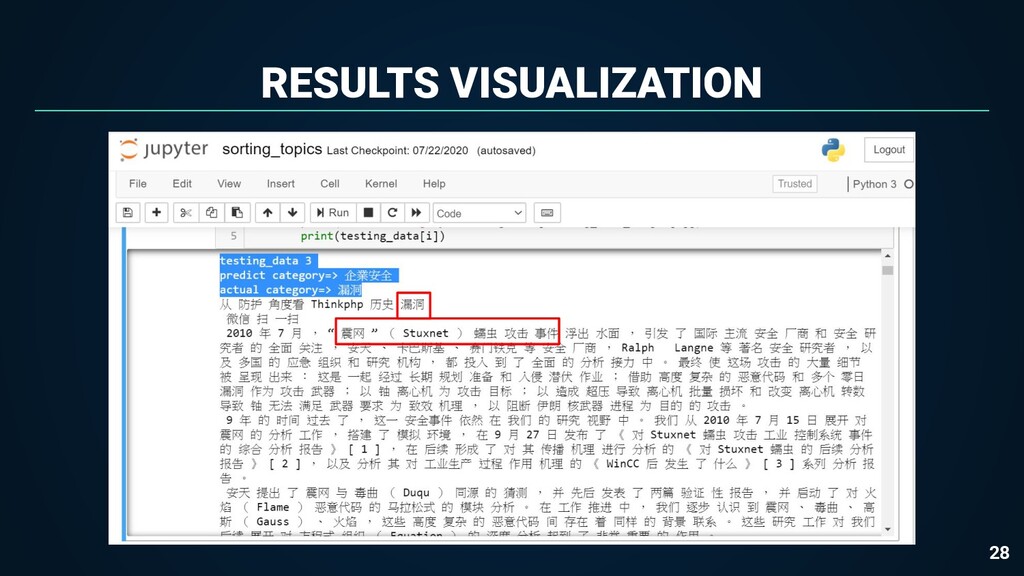
Task: Cut selected cells with scissors icon
Action: [x=185, y=213]
